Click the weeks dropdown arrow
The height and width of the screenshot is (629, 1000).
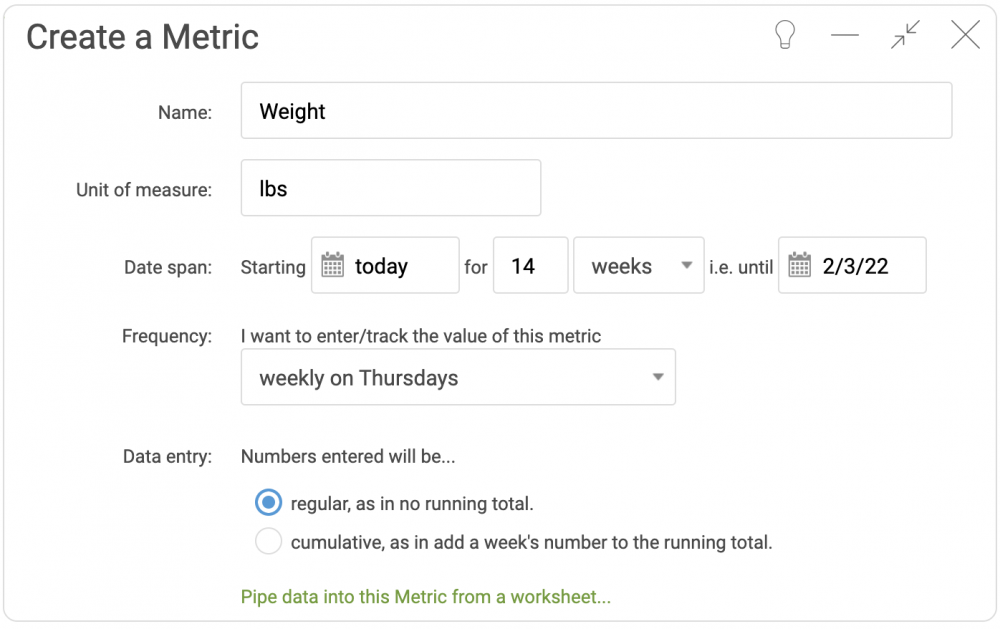pyautogui.click(x=687, y=265)
